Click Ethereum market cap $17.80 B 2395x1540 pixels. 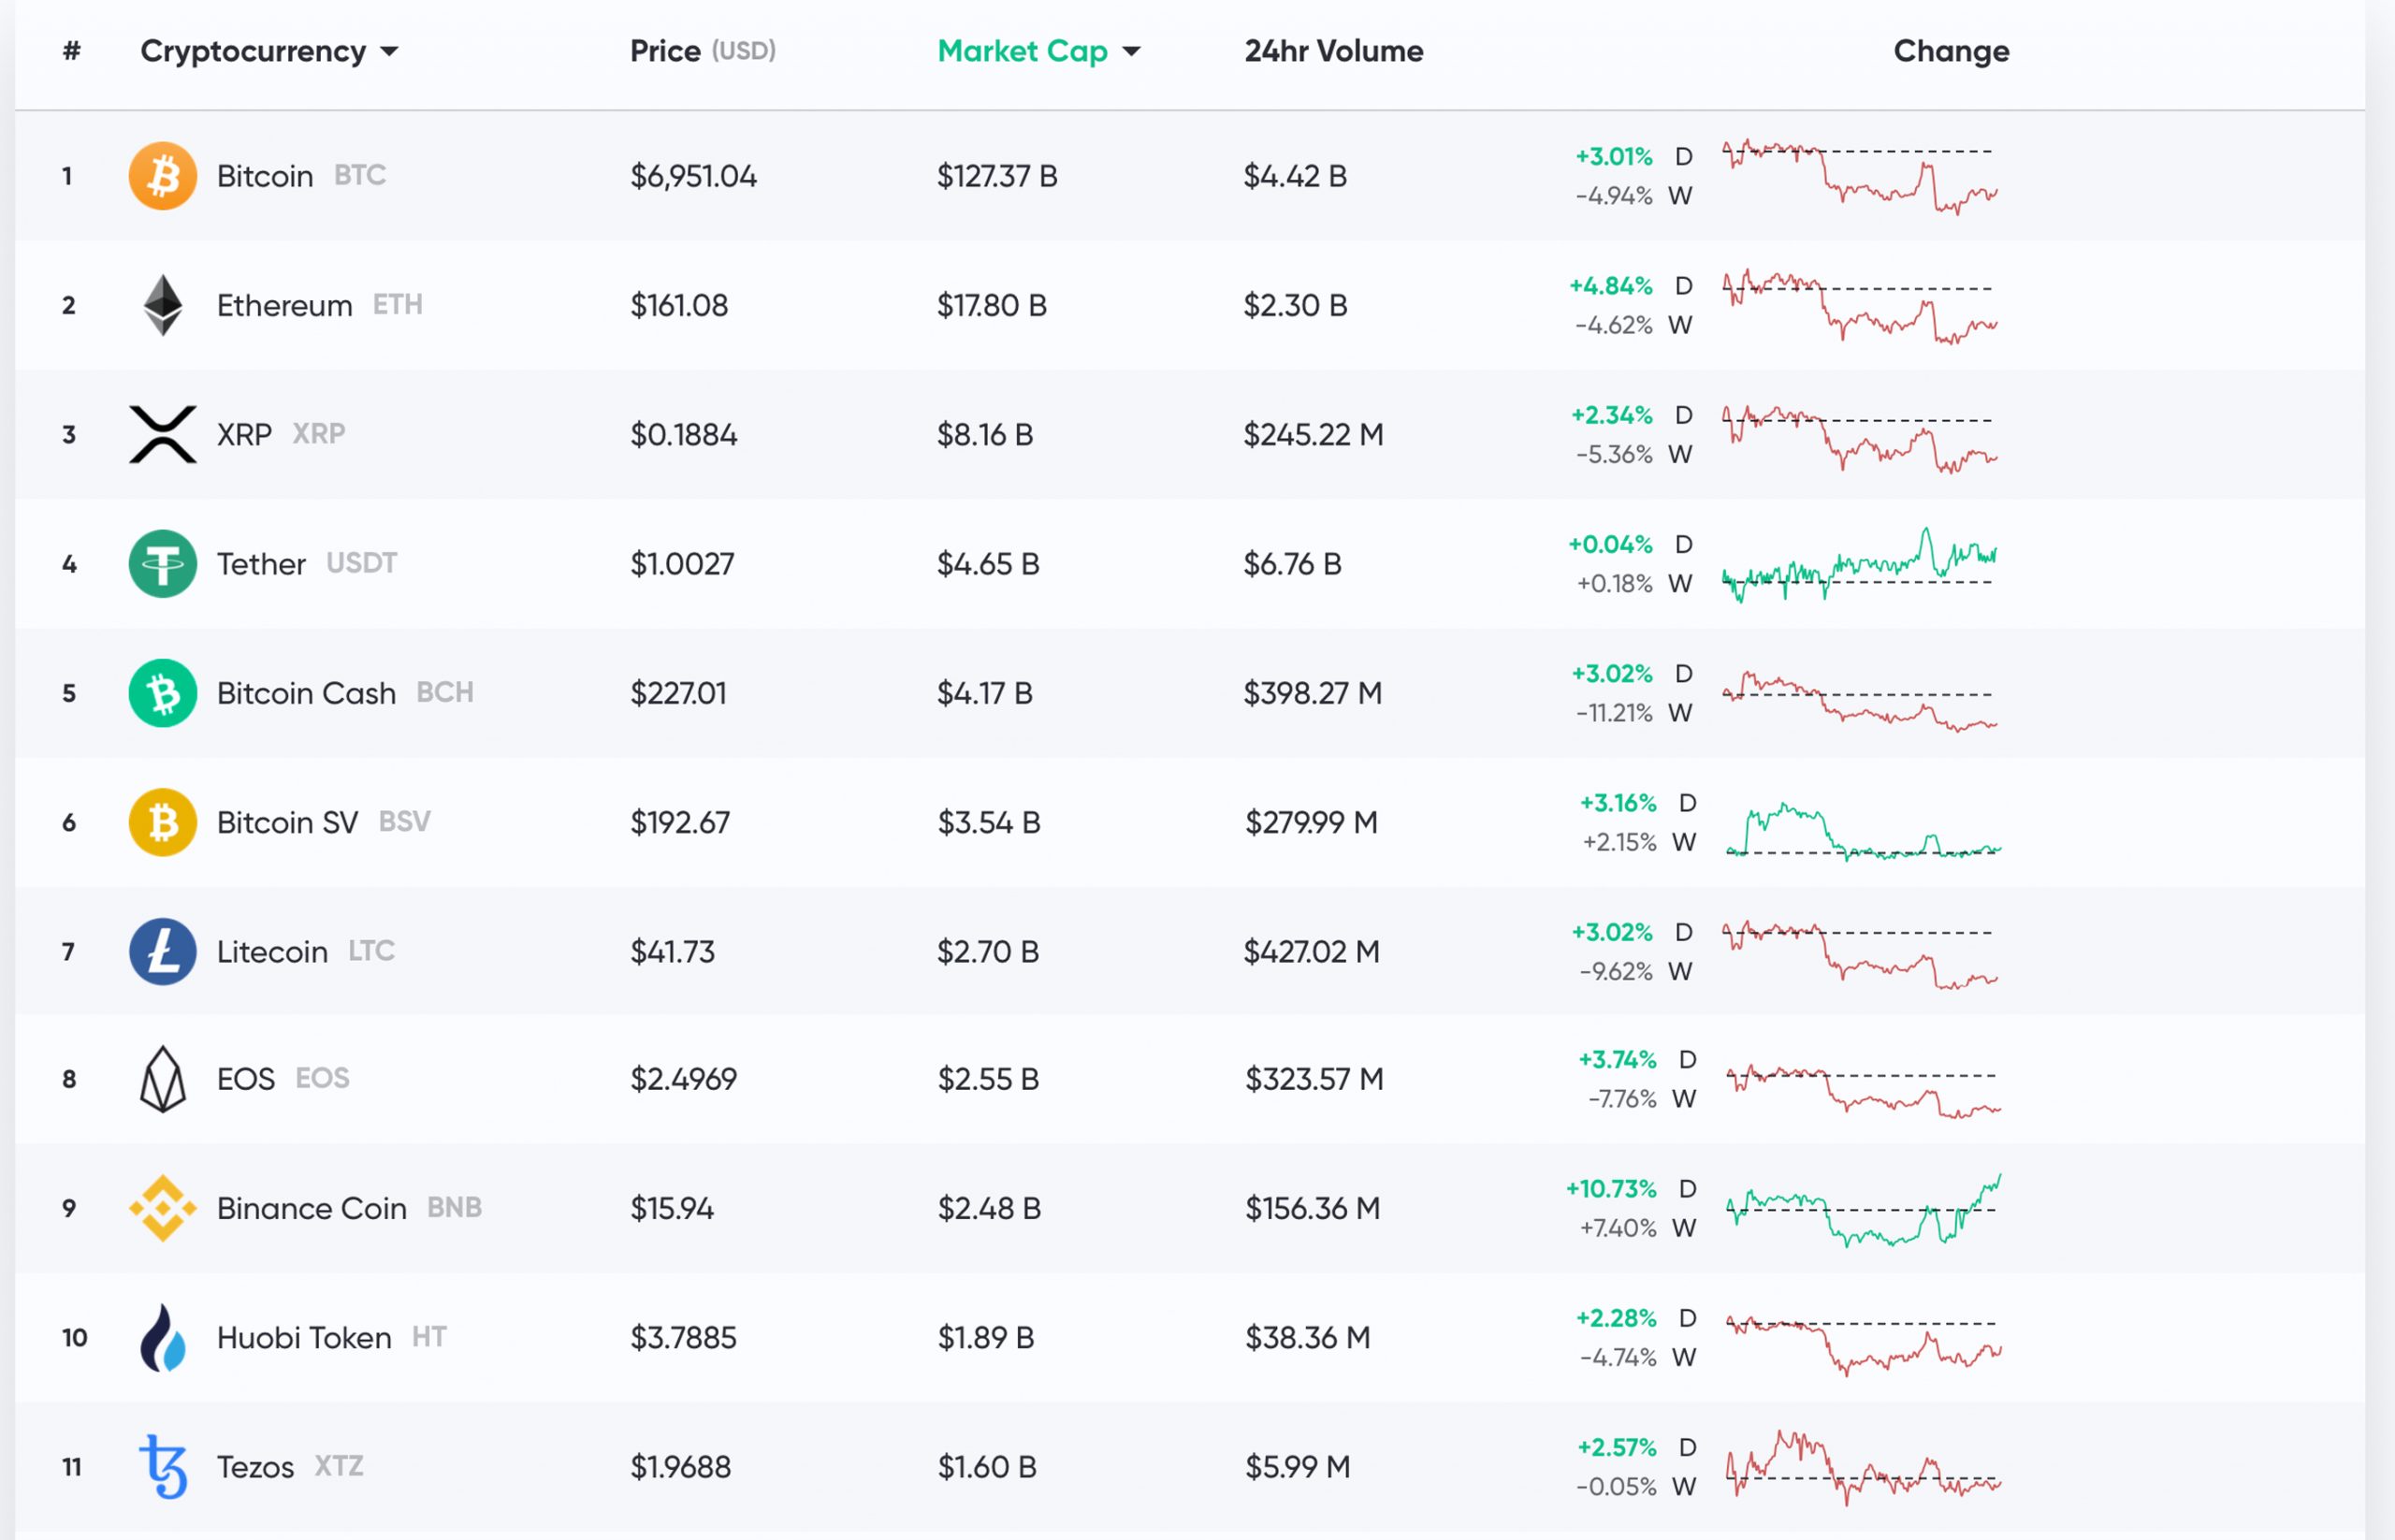(992, 305)
